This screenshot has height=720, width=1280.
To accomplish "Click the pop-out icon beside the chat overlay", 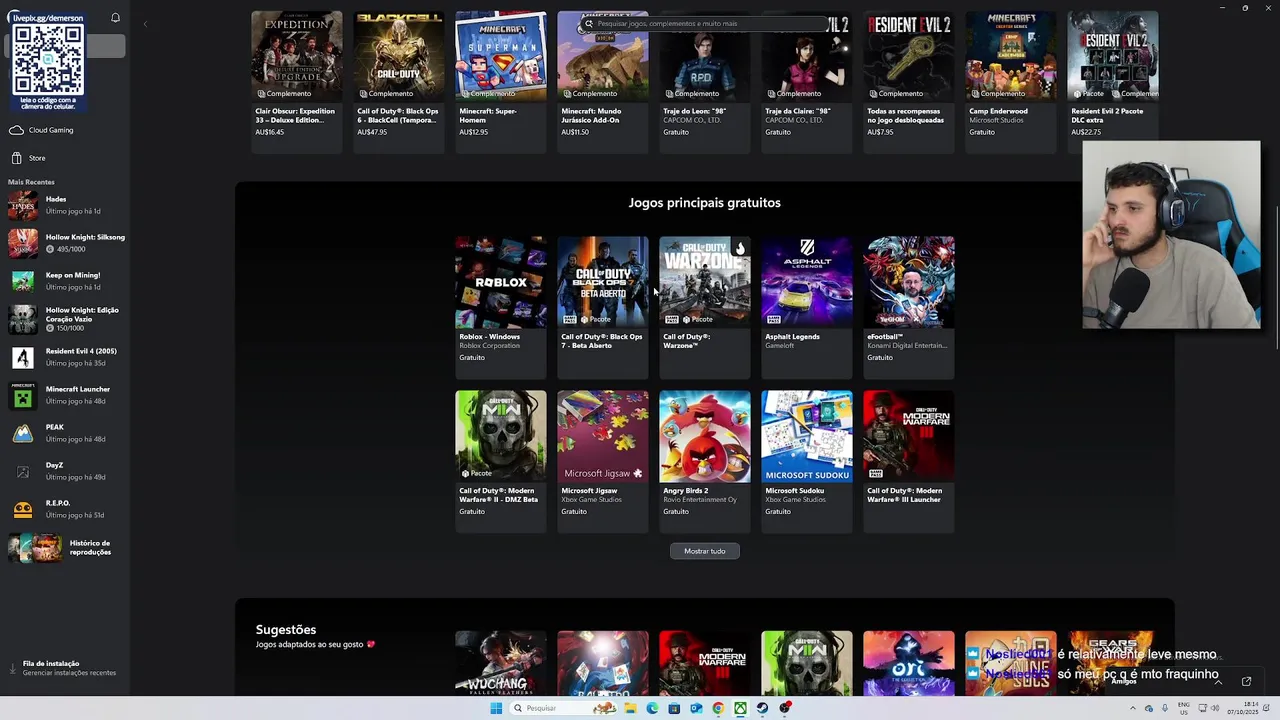I will pos(1246,681).
